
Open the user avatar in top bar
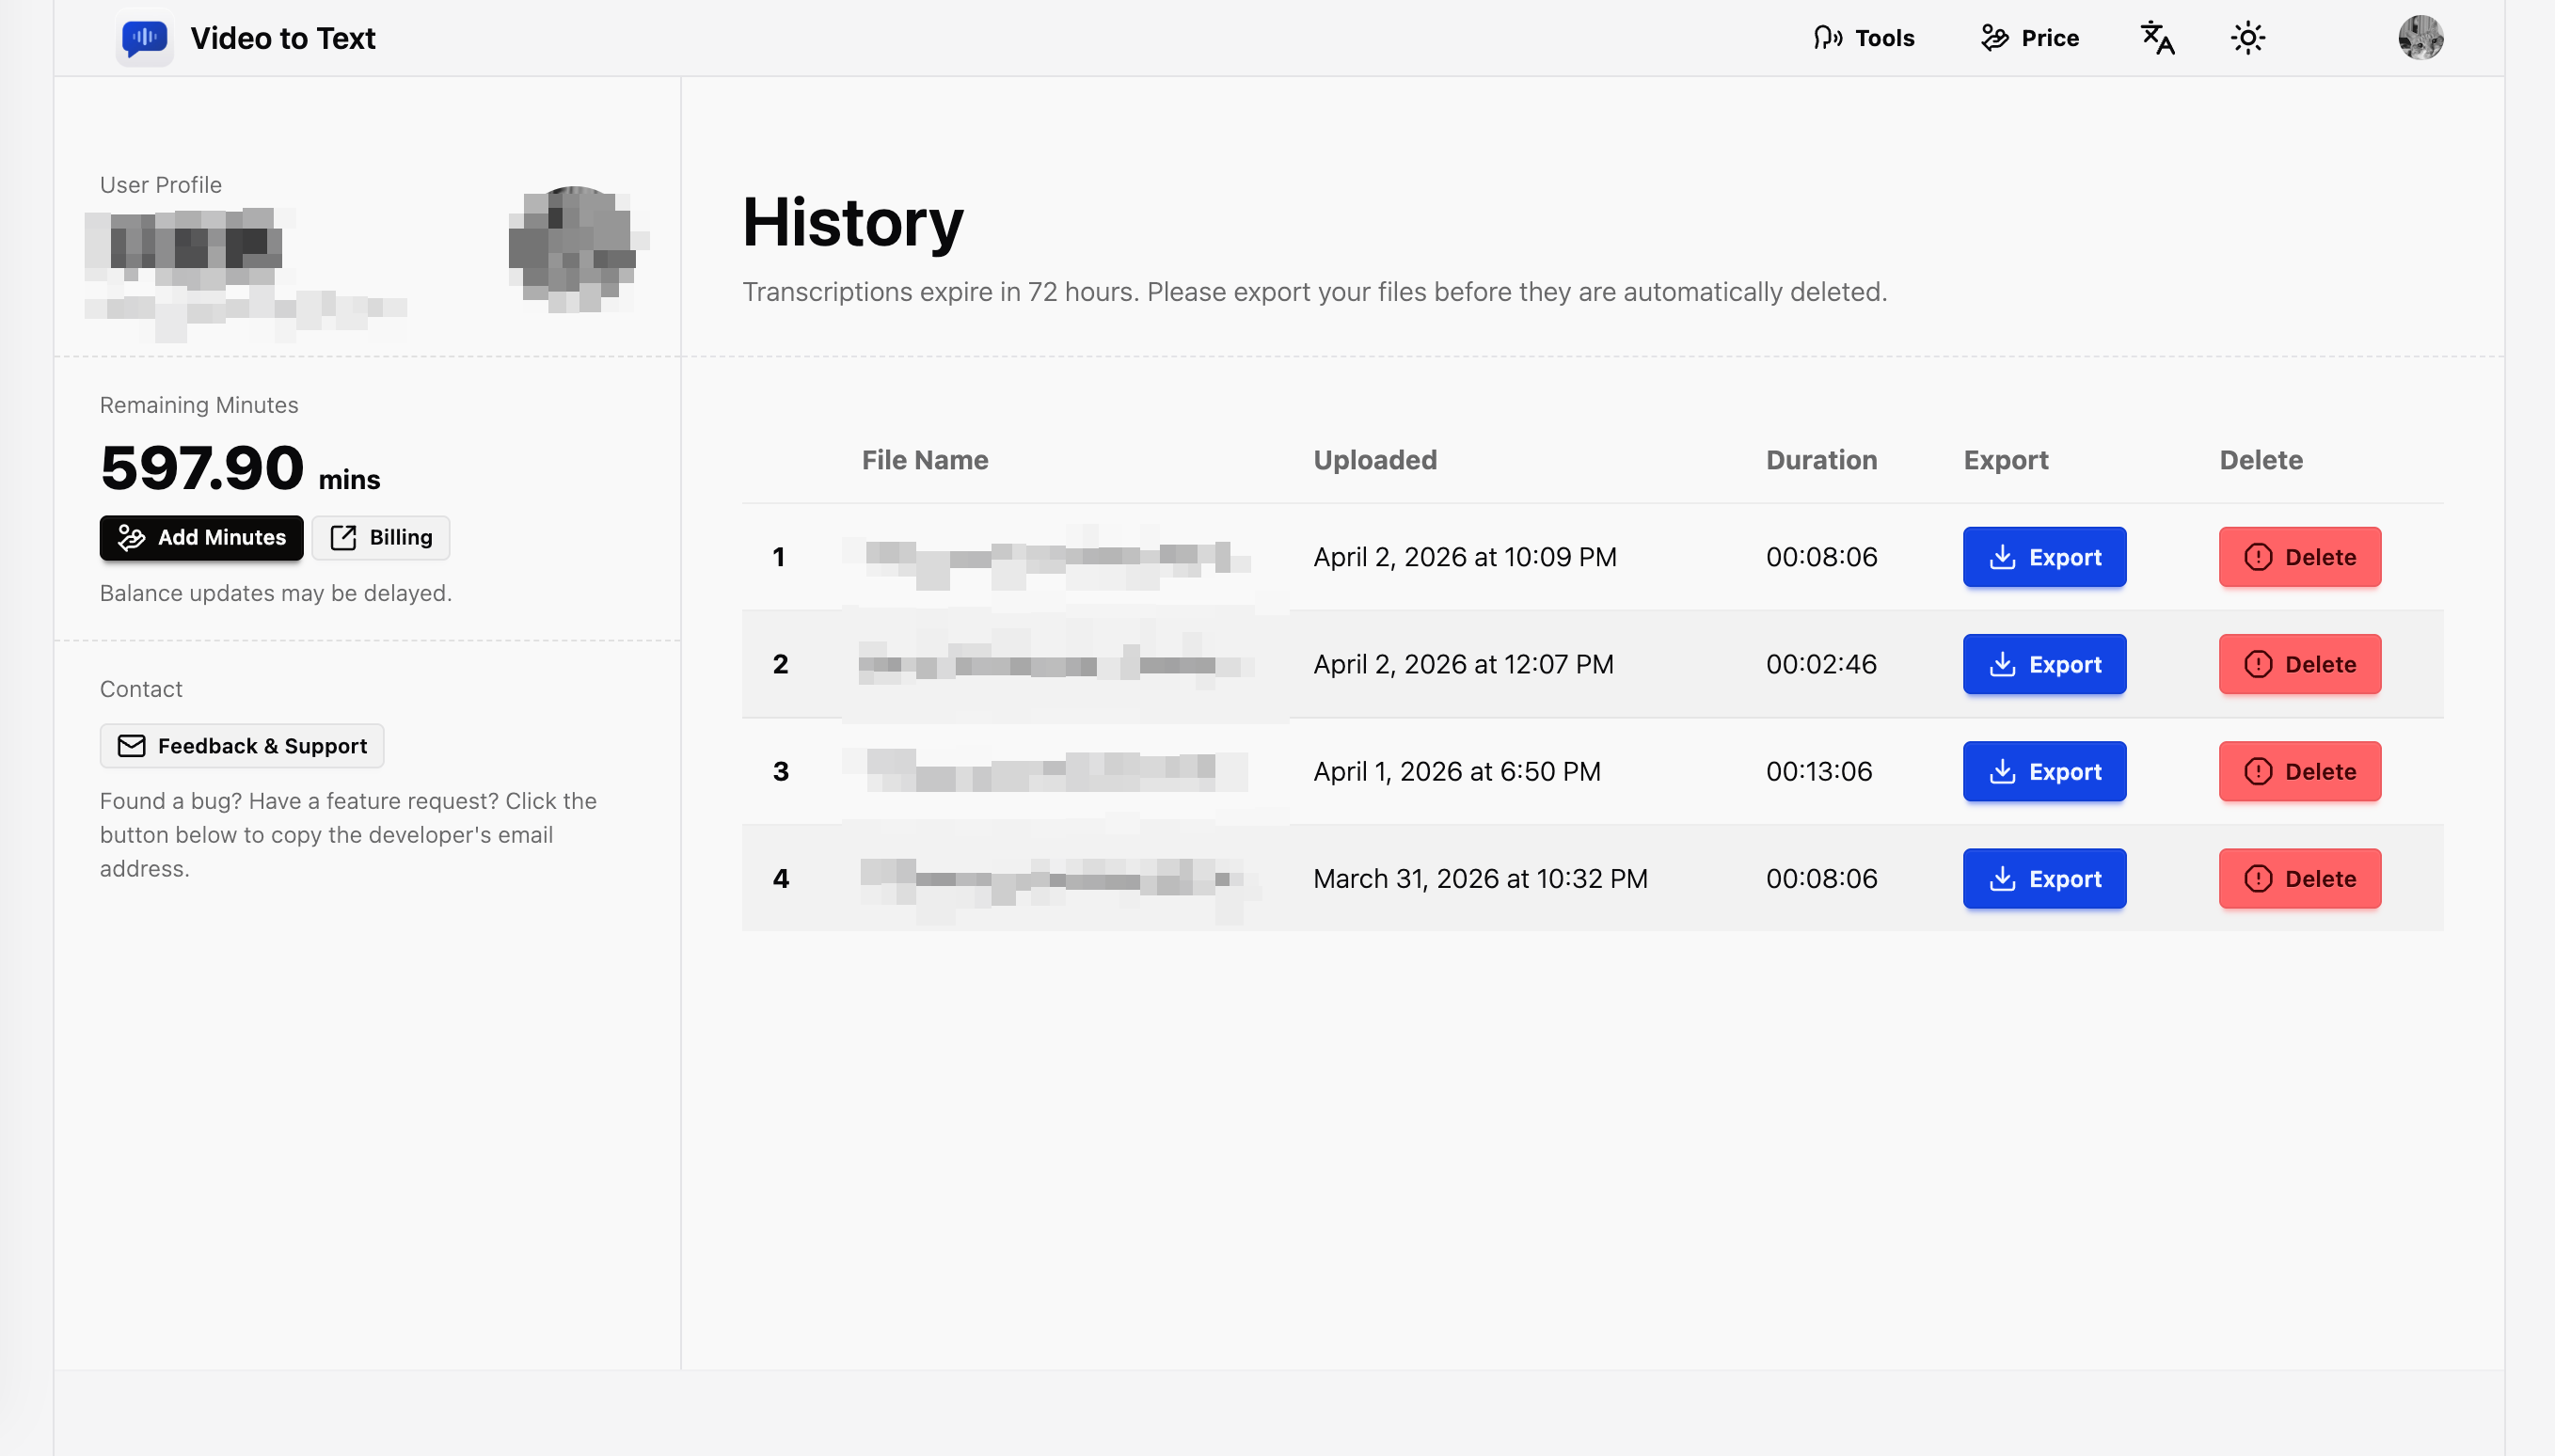tap(2420, 38)
